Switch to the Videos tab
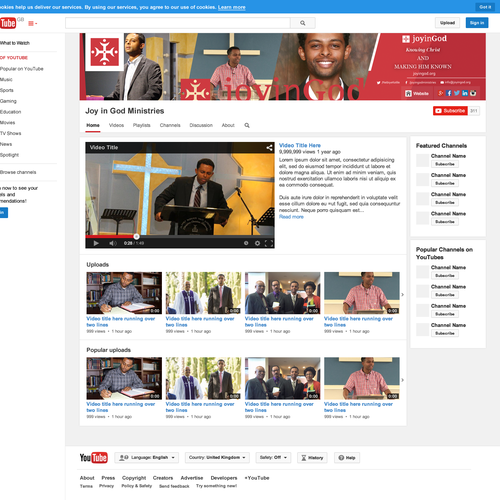The height and width of the screenshot is (500, 500). point(116,125)
